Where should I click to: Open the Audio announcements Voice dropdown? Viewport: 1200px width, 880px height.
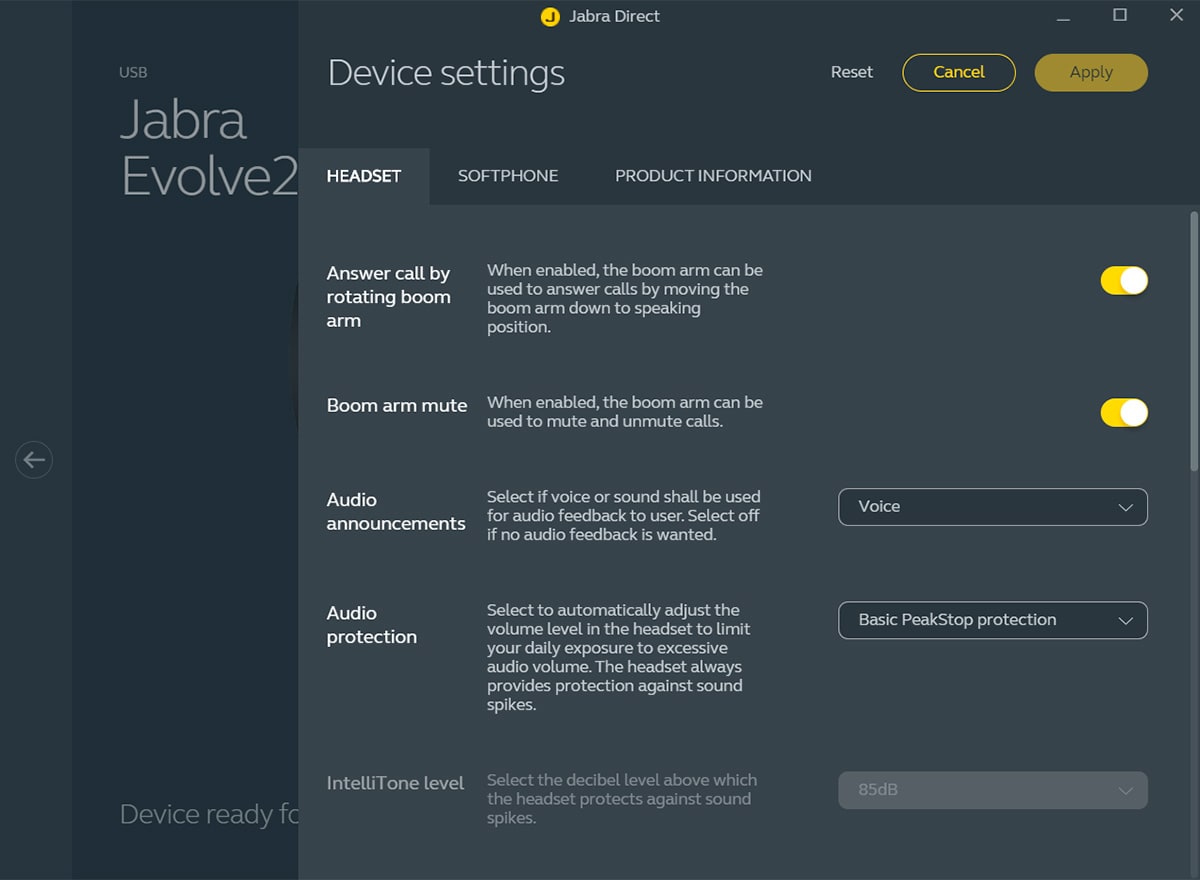992,507
